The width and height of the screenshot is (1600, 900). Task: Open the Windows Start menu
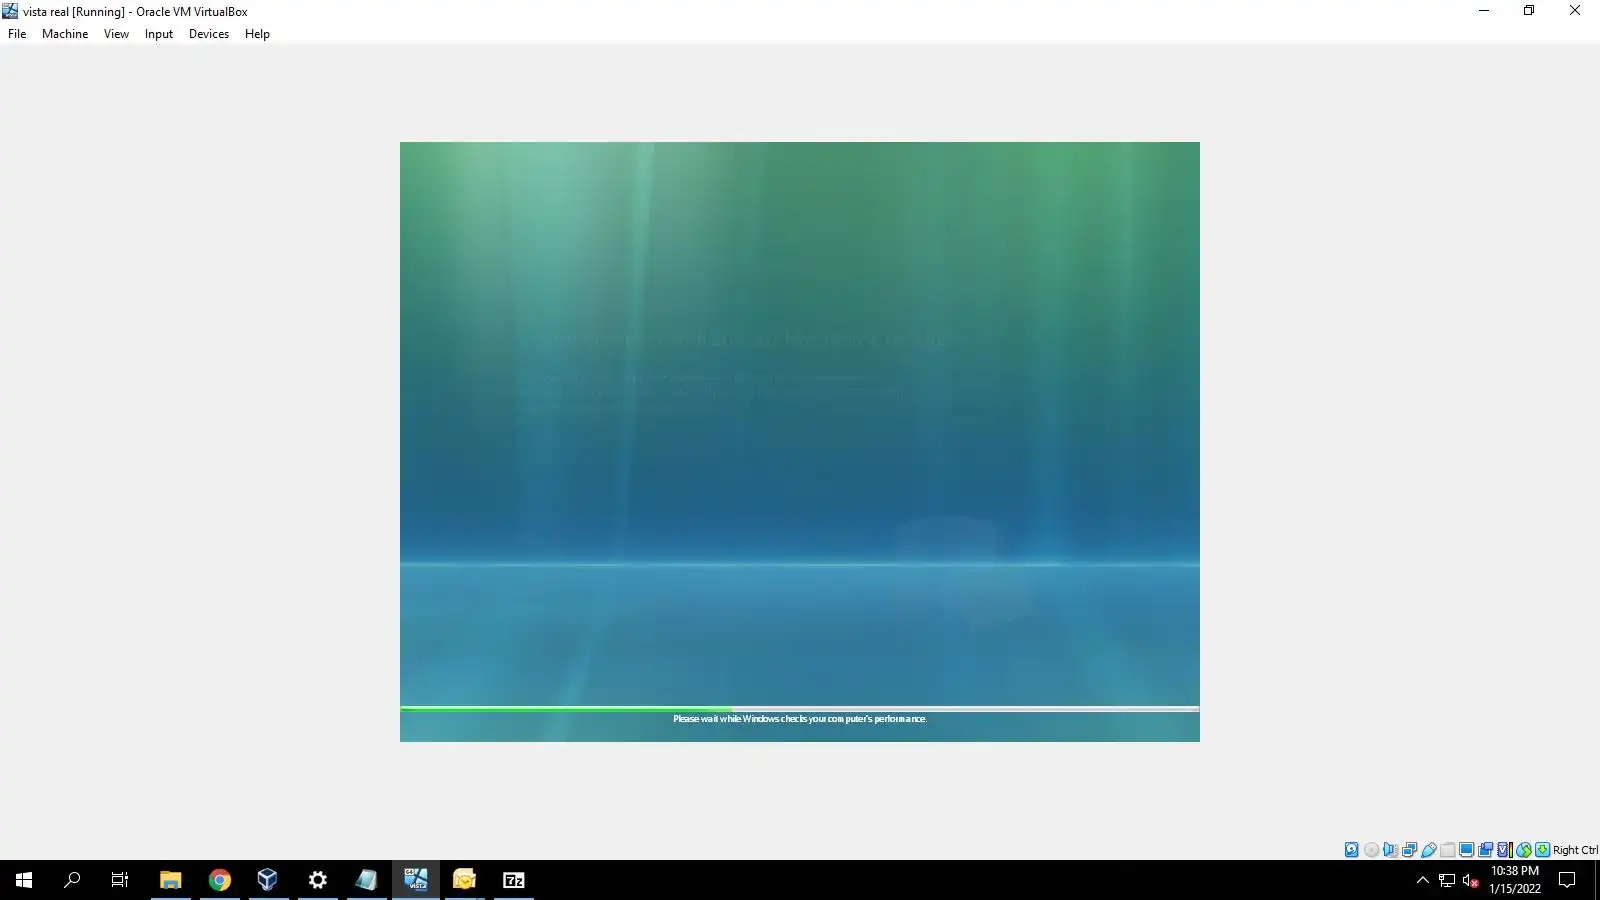pyautogui.click(x=24, y=880)
